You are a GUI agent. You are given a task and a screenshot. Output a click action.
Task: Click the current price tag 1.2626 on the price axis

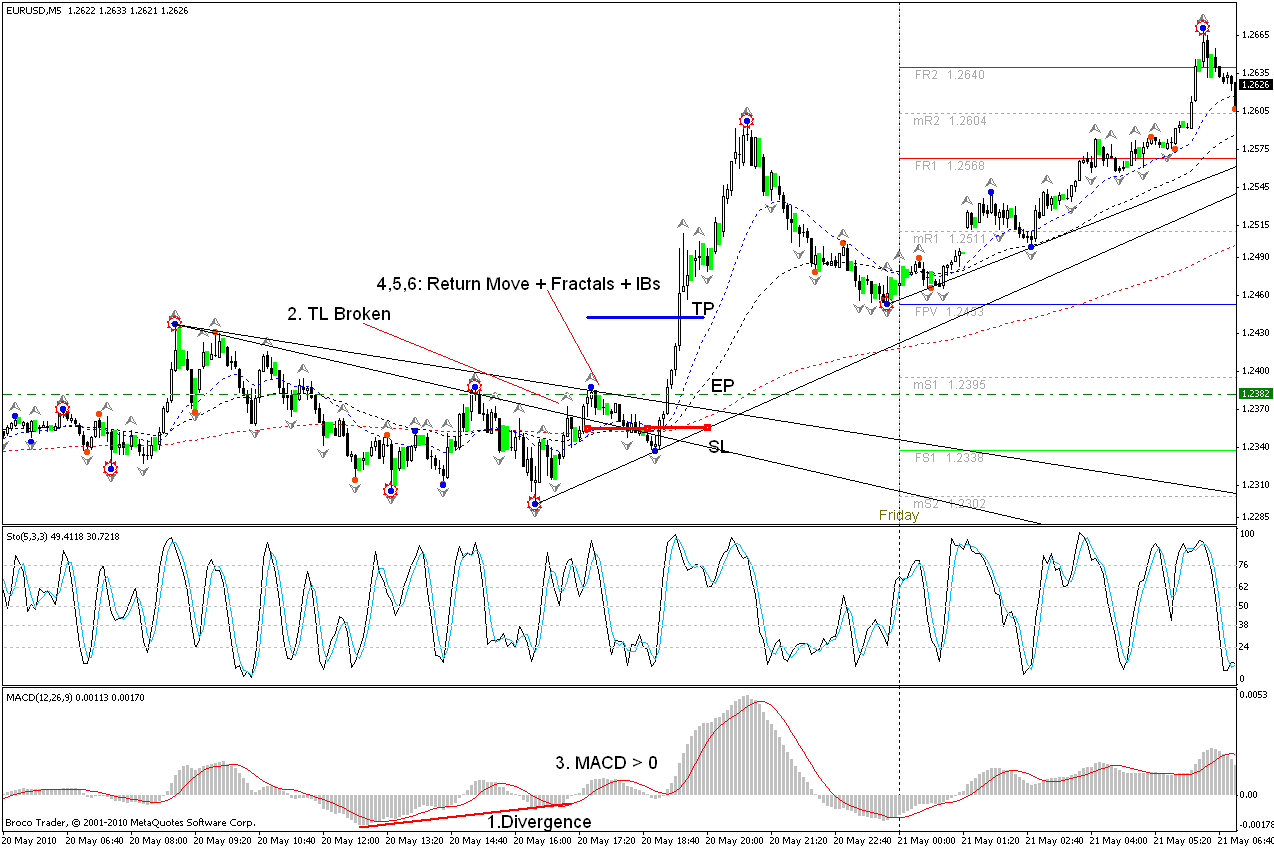pos(1254,85)
